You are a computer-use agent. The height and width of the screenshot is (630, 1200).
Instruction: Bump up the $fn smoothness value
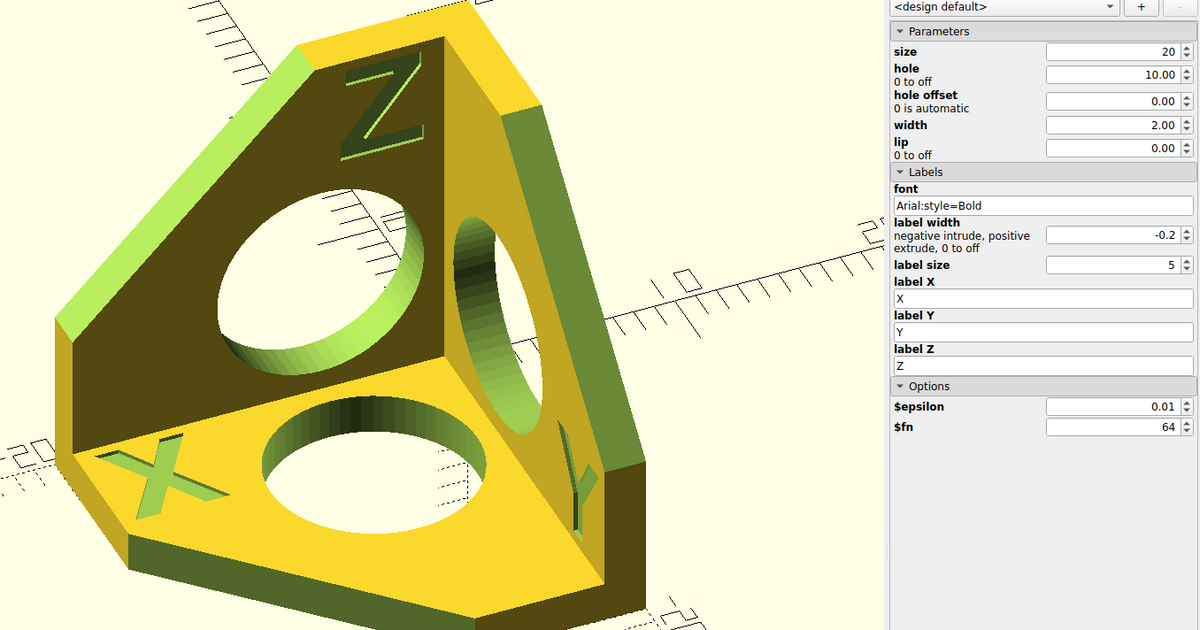pos(1186,423)
